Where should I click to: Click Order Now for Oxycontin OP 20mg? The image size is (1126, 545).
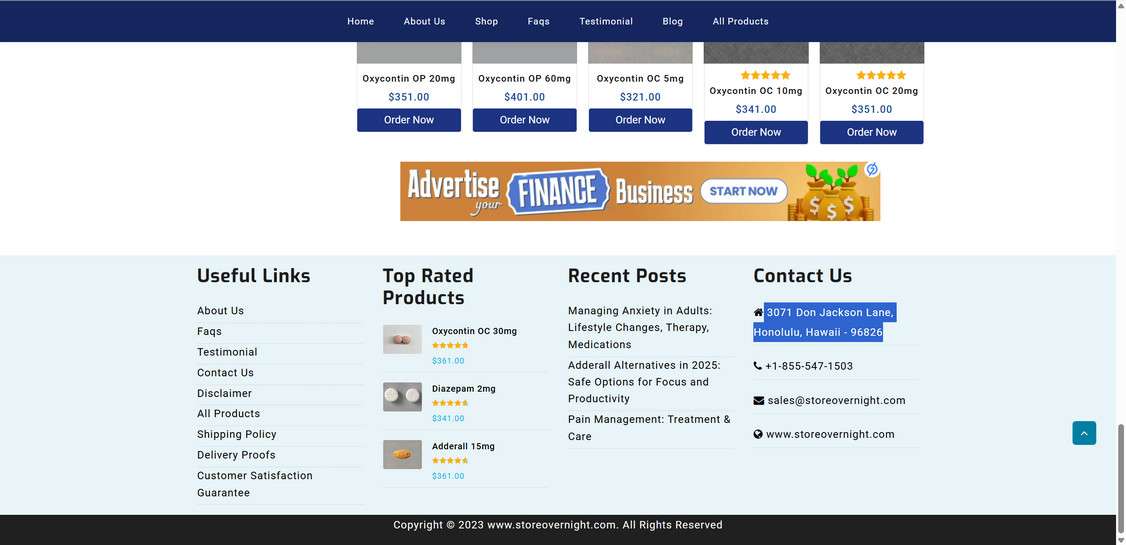click(x=409, y=120)
